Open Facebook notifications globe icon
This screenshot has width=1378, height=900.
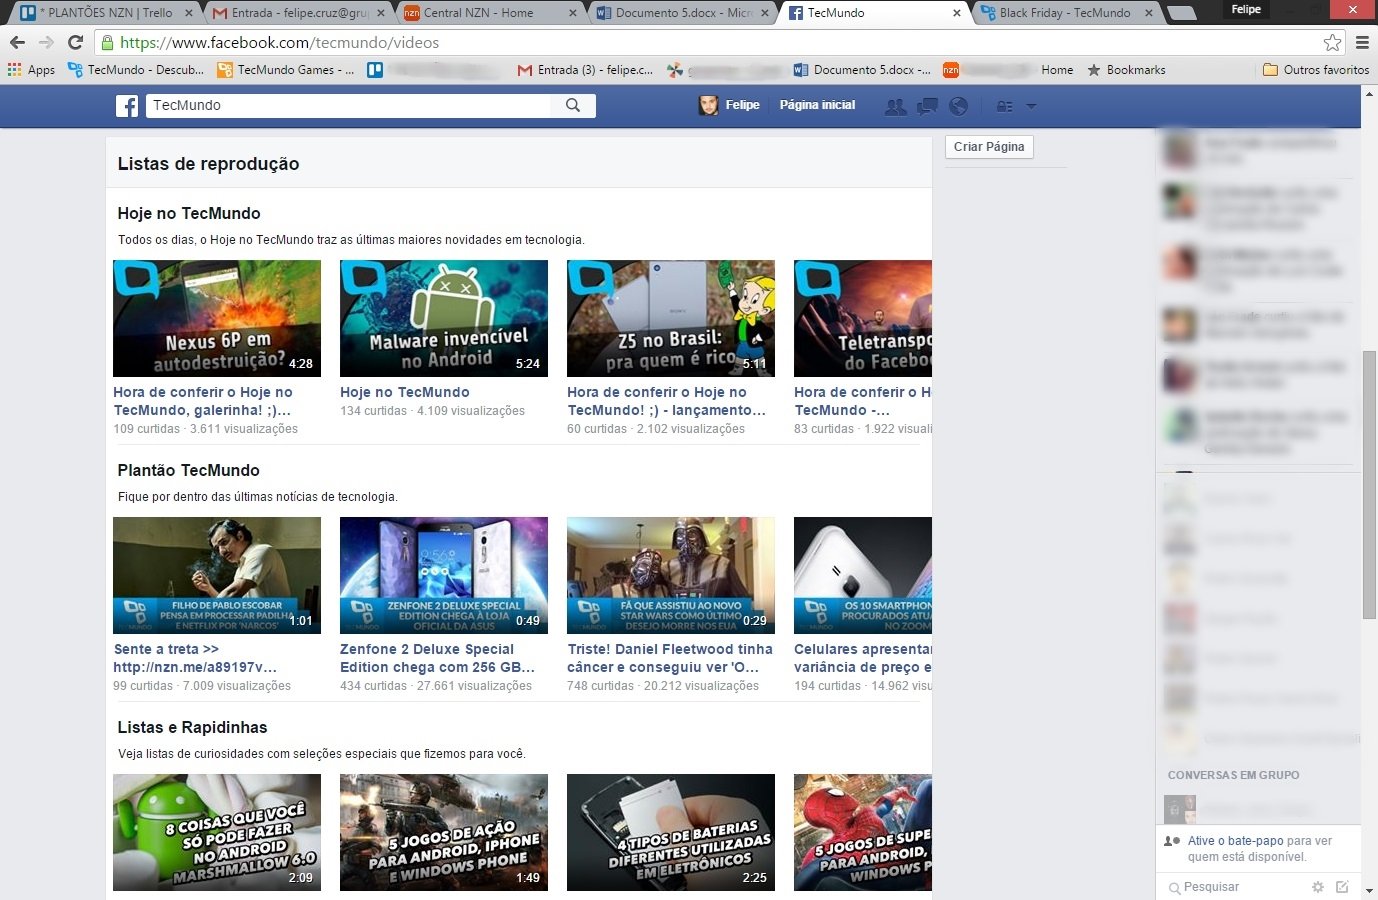(x=958, y=106)
